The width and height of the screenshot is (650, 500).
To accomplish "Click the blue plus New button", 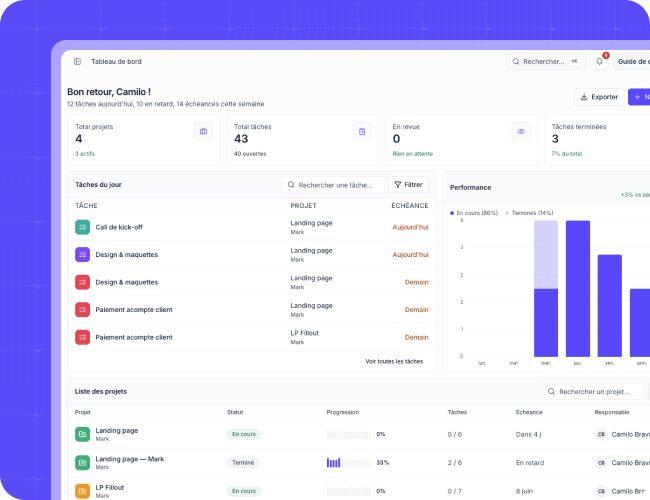I will (639, 97).
